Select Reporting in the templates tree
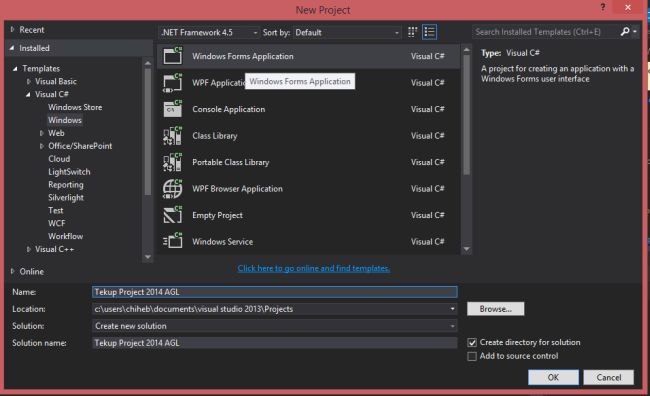Screen dimensions: 650x396 (65, 185)
